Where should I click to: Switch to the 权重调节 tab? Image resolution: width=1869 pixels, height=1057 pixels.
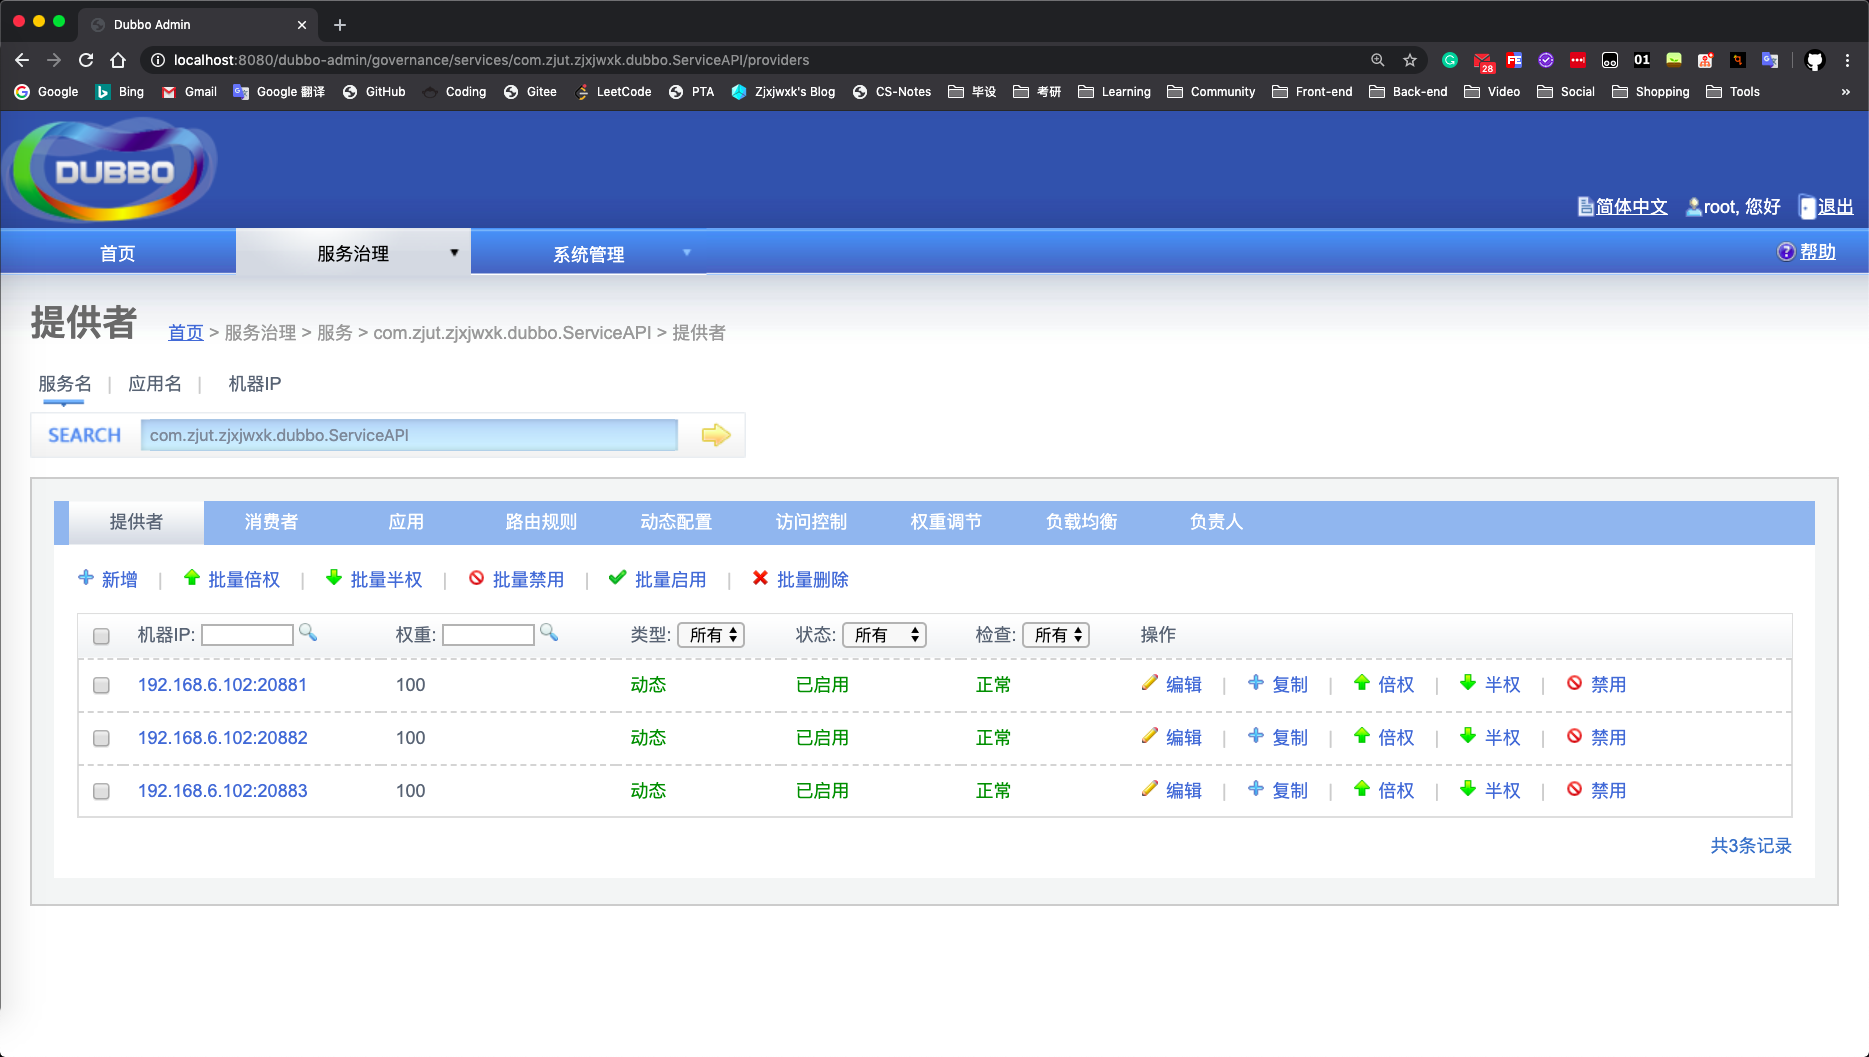pos(946,522)
